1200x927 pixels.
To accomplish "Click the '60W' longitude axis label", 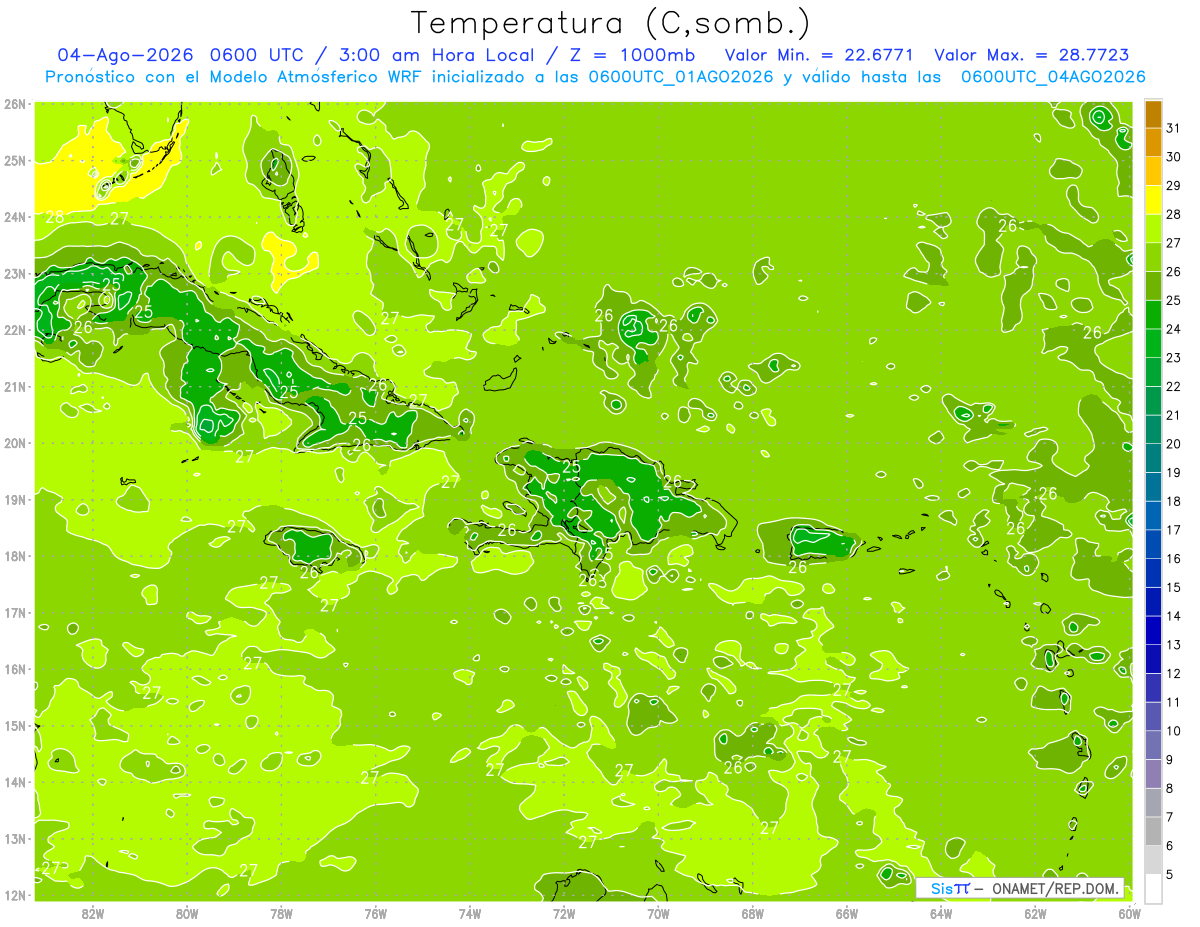I will (1129, 913).
